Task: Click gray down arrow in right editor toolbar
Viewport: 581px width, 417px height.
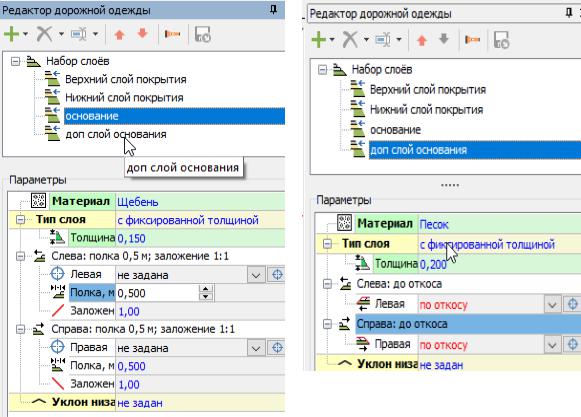Action: 444,39
